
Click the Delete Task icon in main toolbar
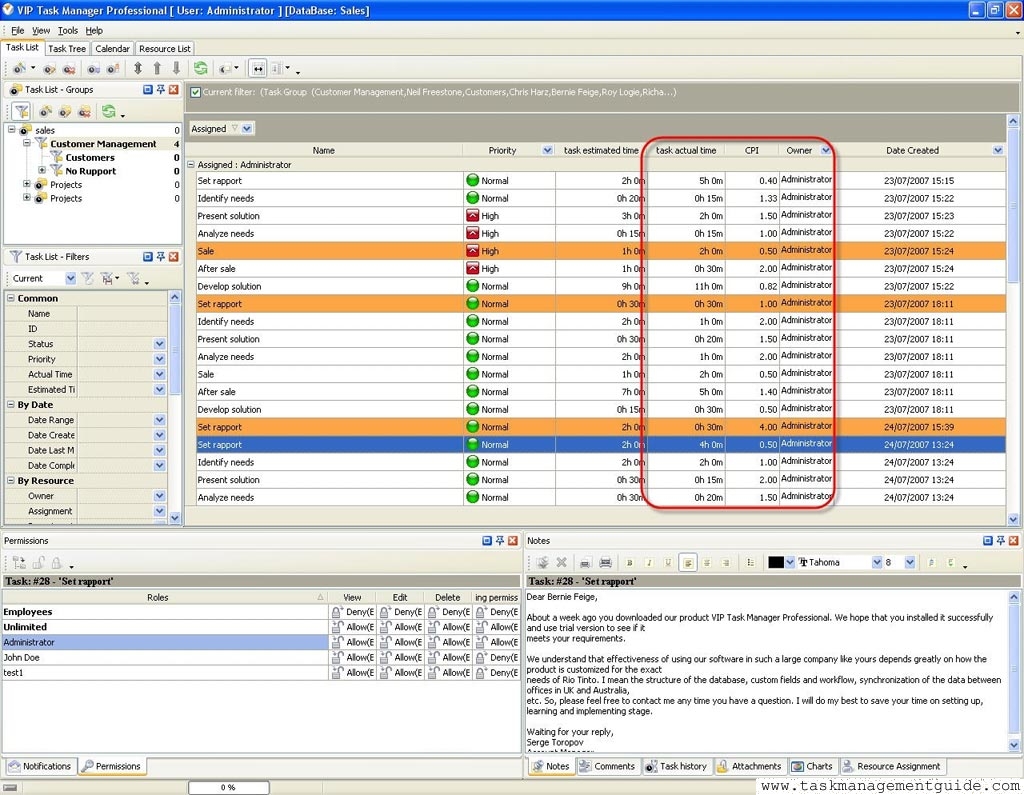click(x=69, y=68)
